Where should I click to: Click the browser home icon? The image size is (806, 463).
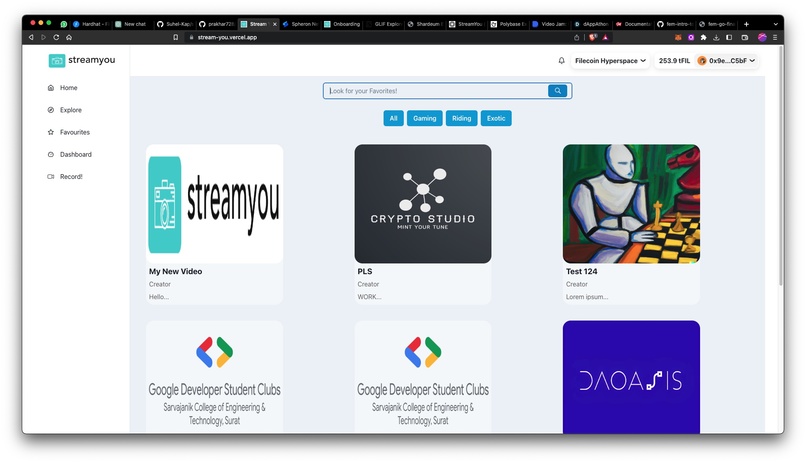click(69, 37)
